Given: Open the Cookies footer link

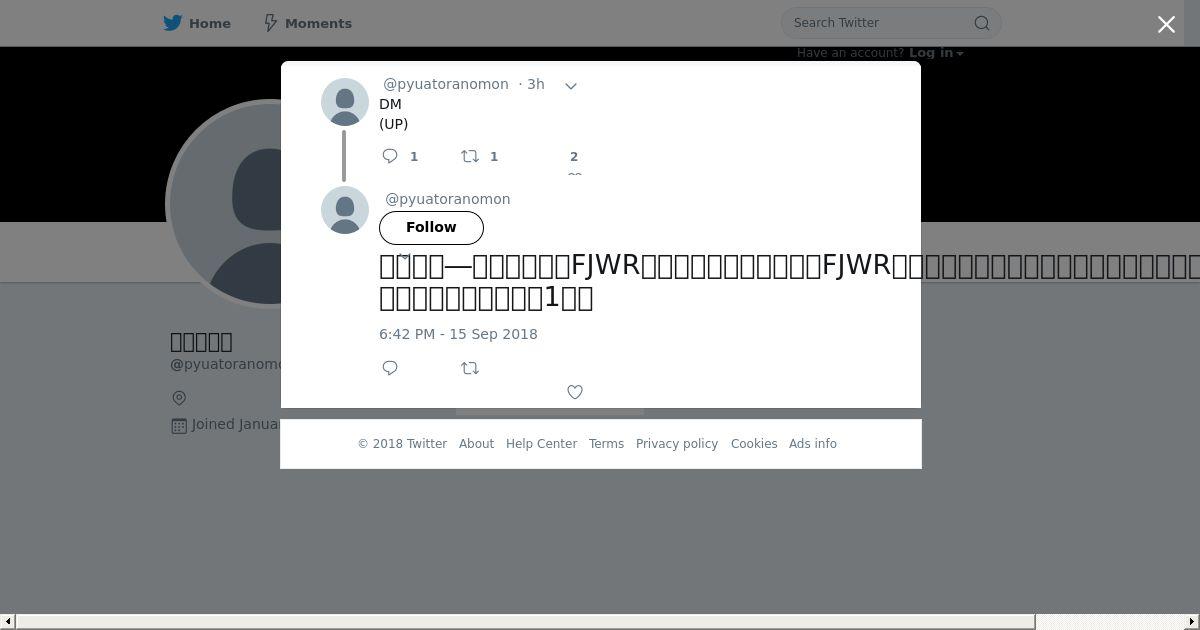Looking at the screenshot, I should coord(754,444).
